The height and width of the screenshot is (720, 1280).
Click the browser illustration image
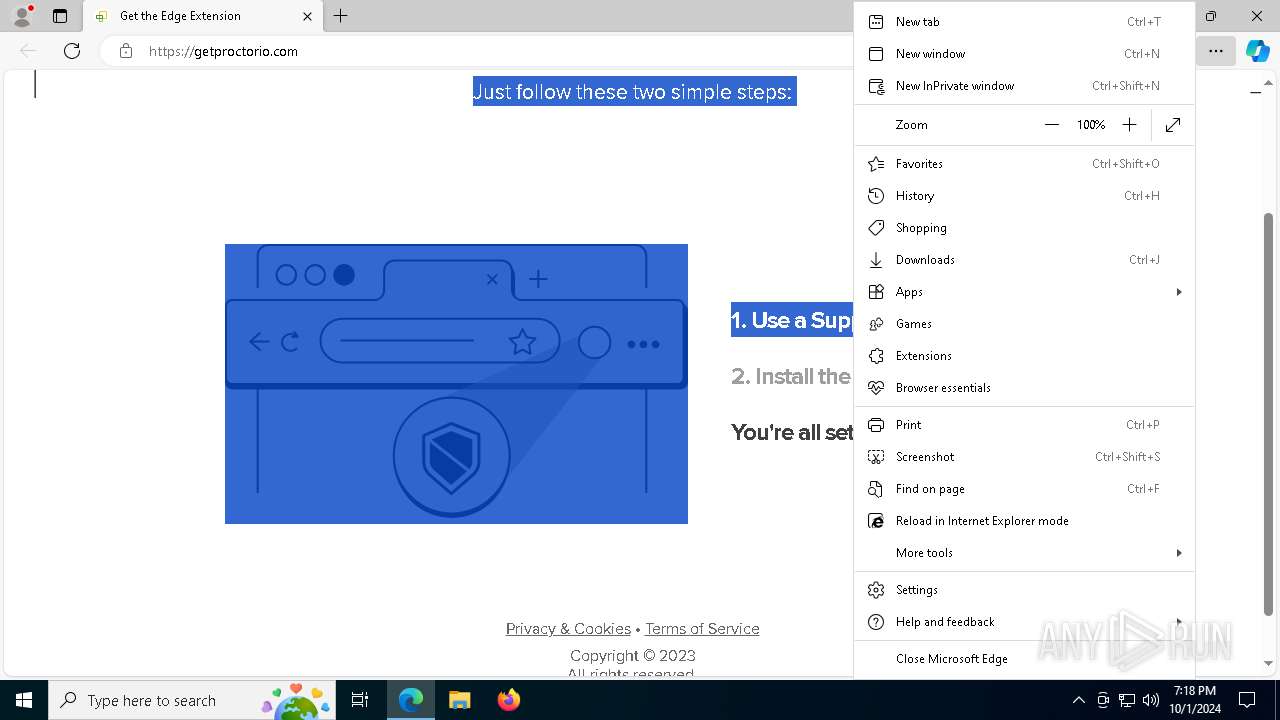[x=456, y=384]
